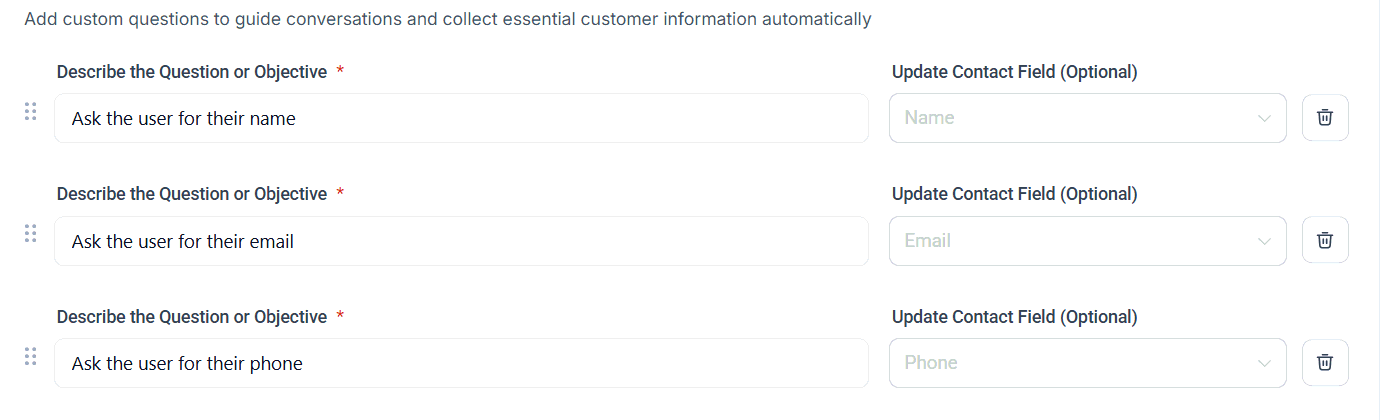Click "Update Contact Field (Optional)" label above Name

pyautogui.click(x=1014, y=72)
